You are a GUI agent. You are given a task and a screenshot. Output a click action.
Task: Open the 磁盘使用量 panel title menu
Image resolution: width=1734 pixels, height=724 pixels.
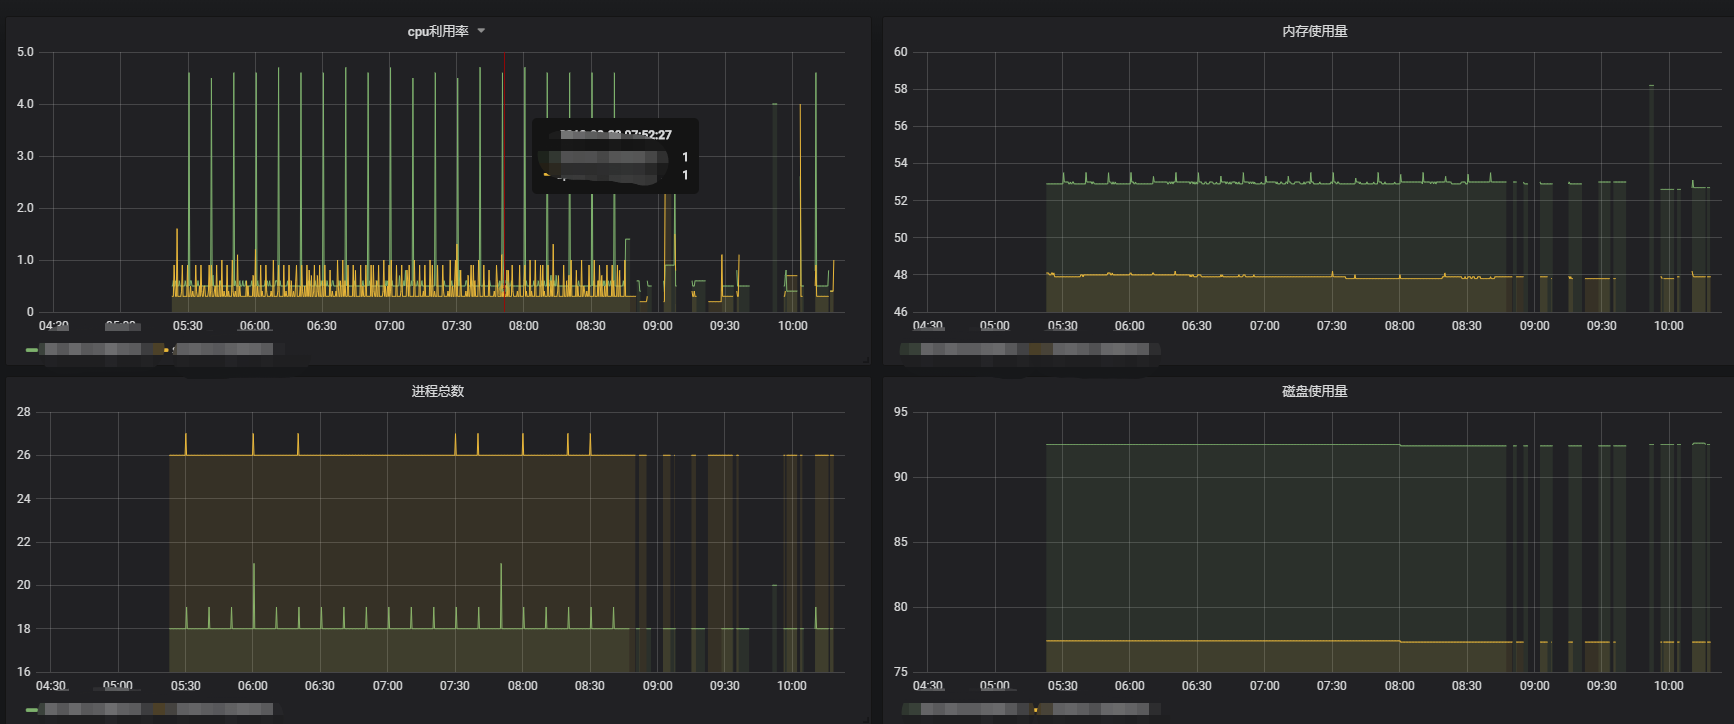1315,391
